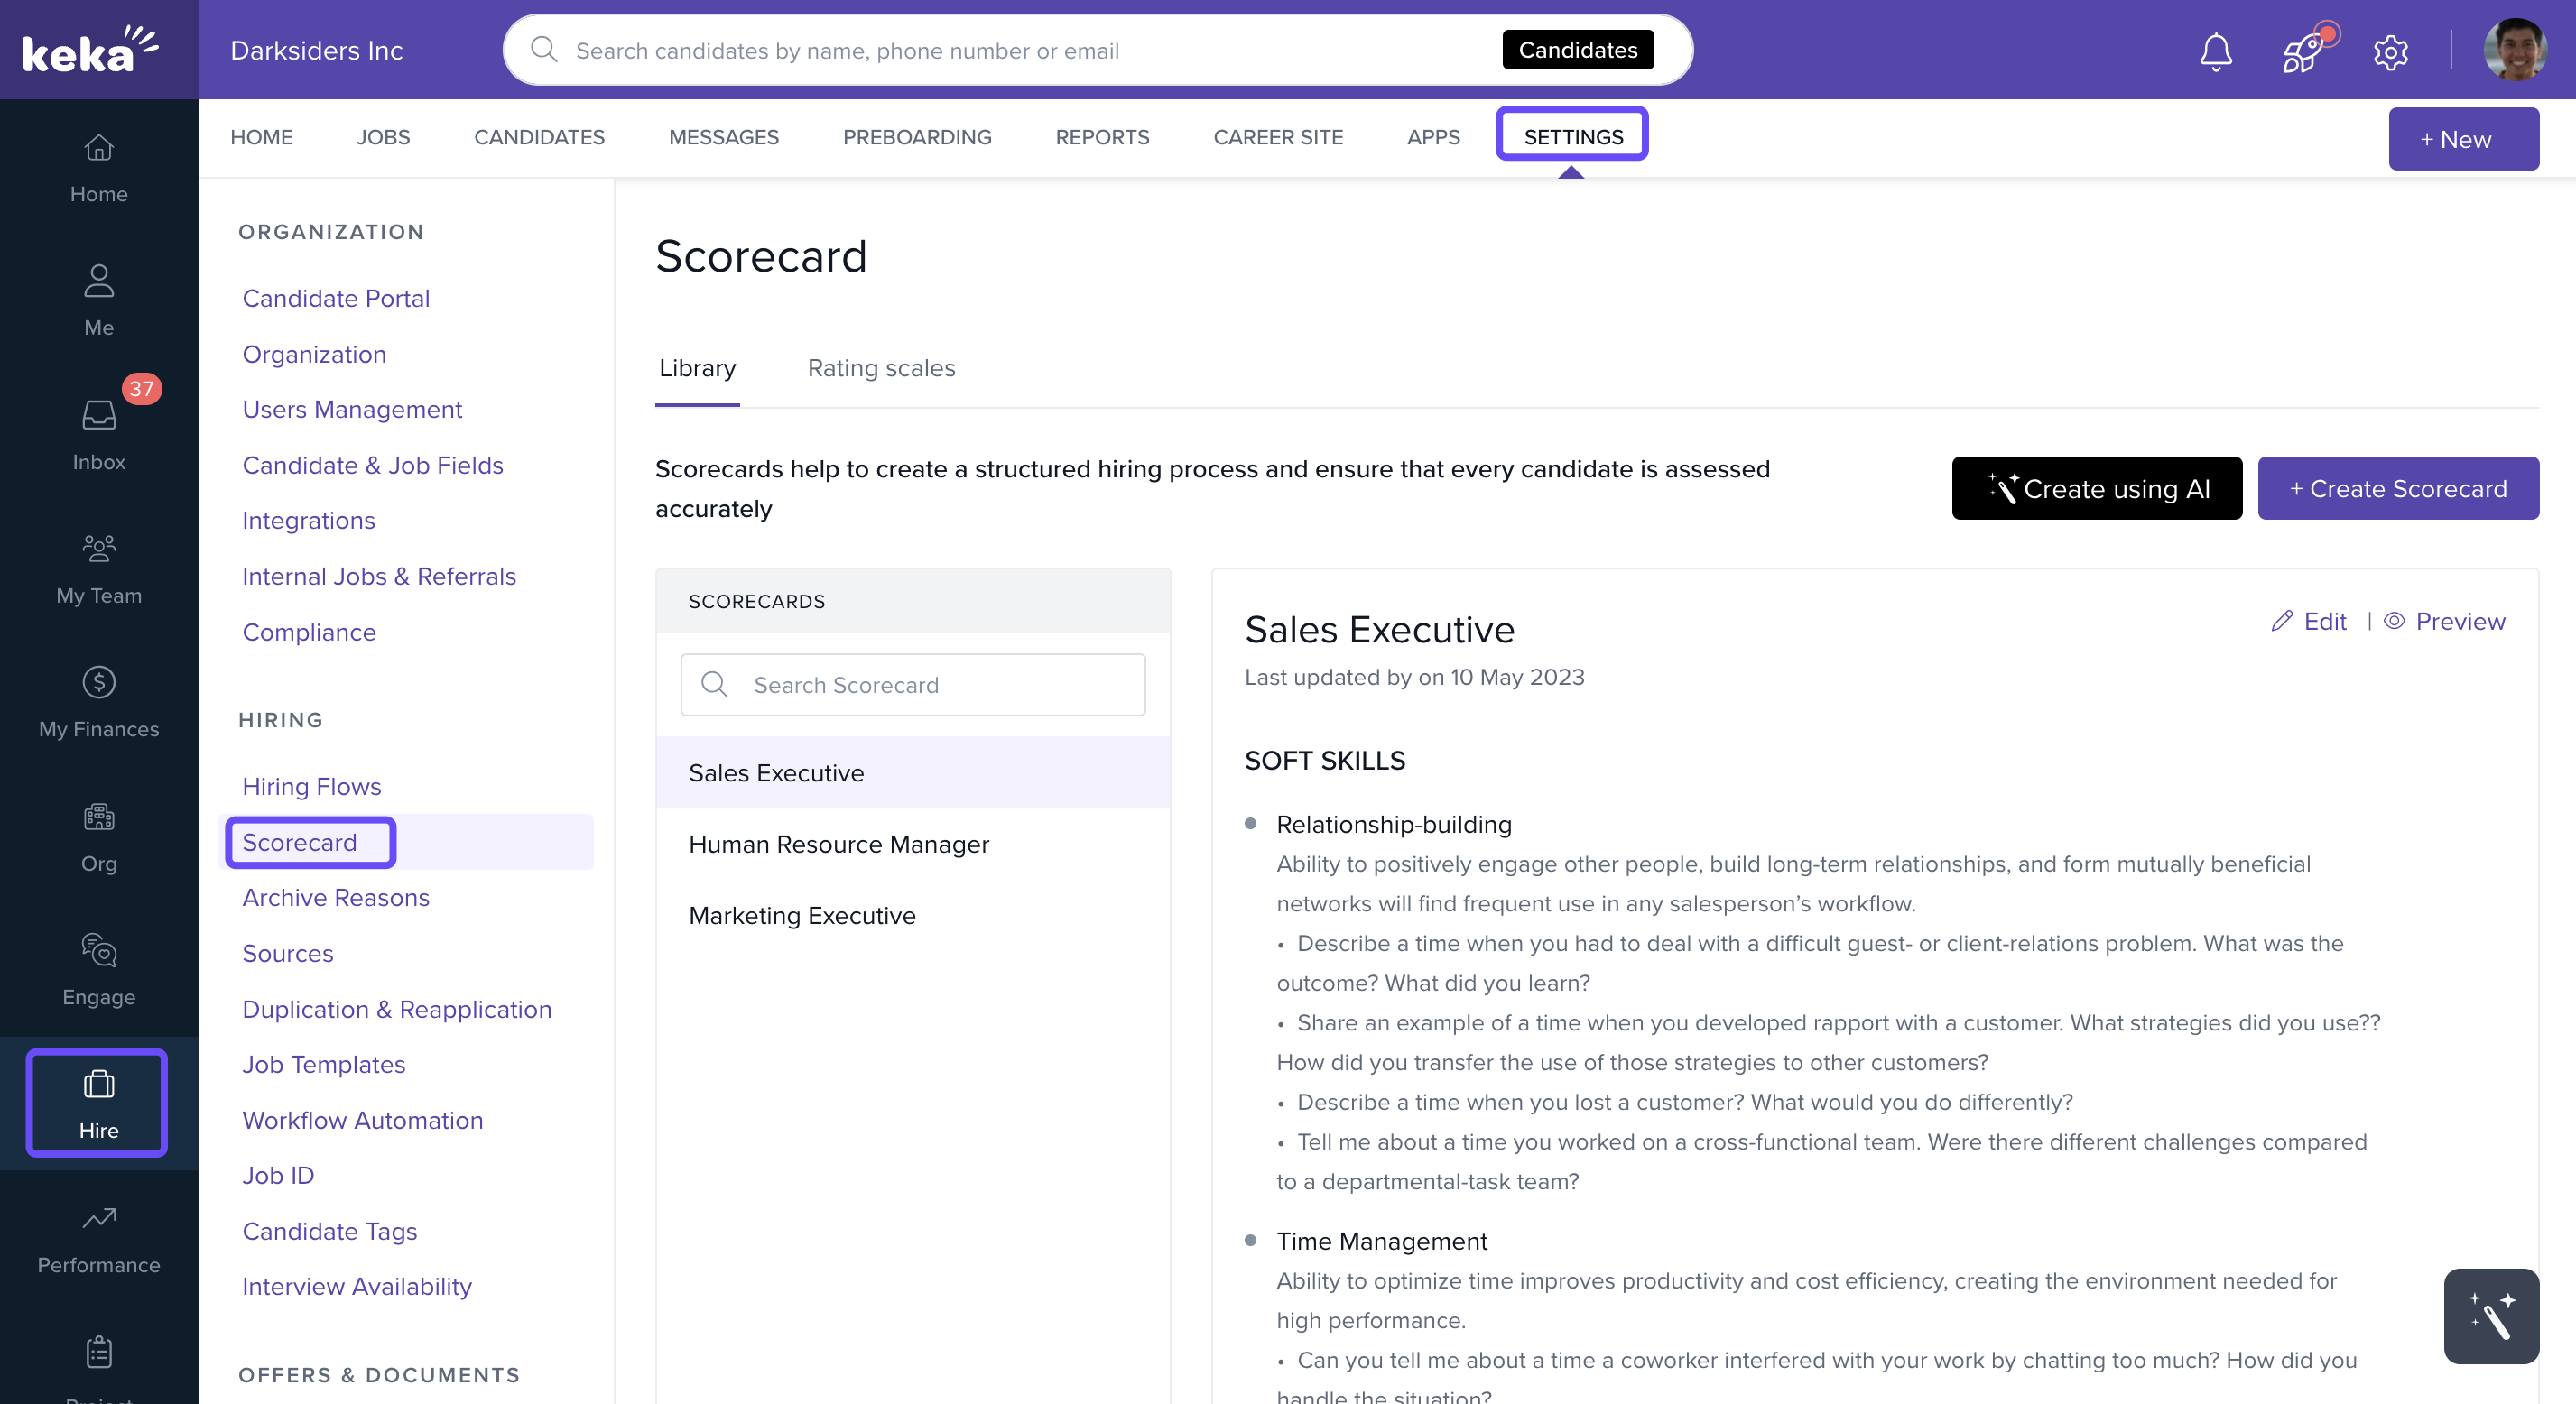This screenshot has height=1404, width=2576.
Task: Open the Performance sidebar section
Action: tap(98, 1237)
